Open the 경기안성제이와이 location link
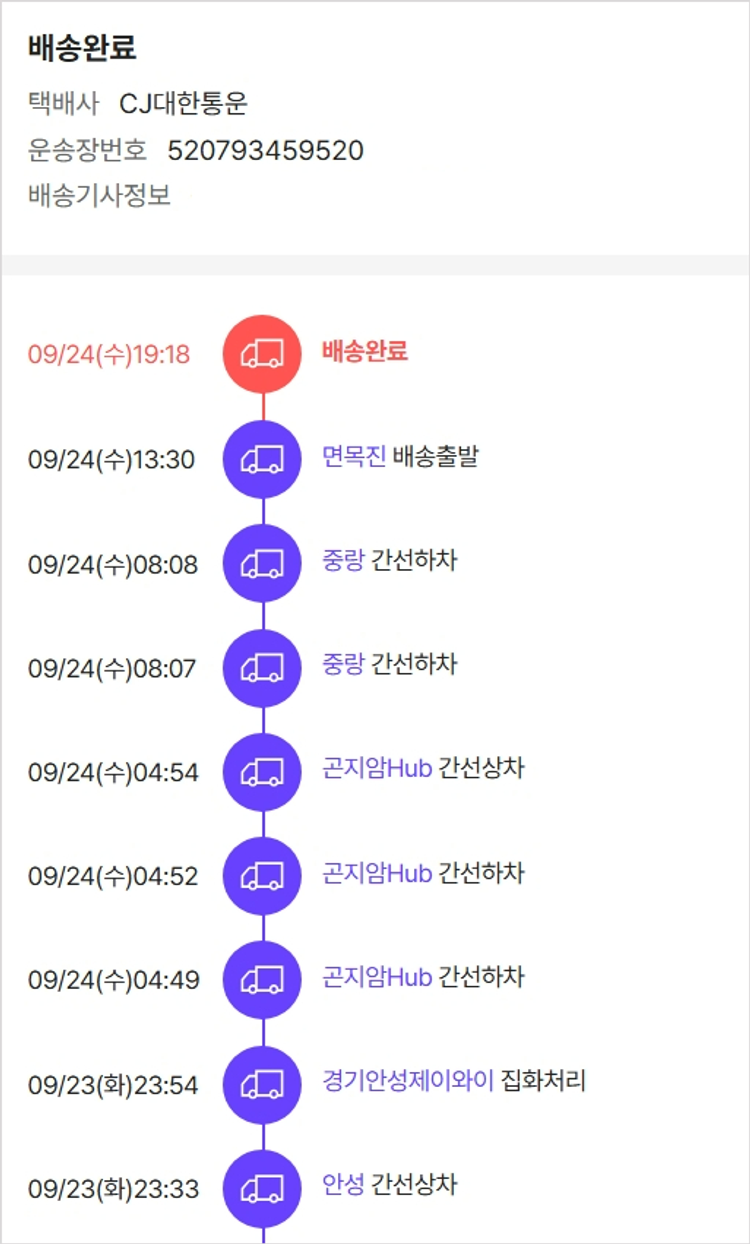Screen dimensions: 750x1244 tap(408, 1081)
